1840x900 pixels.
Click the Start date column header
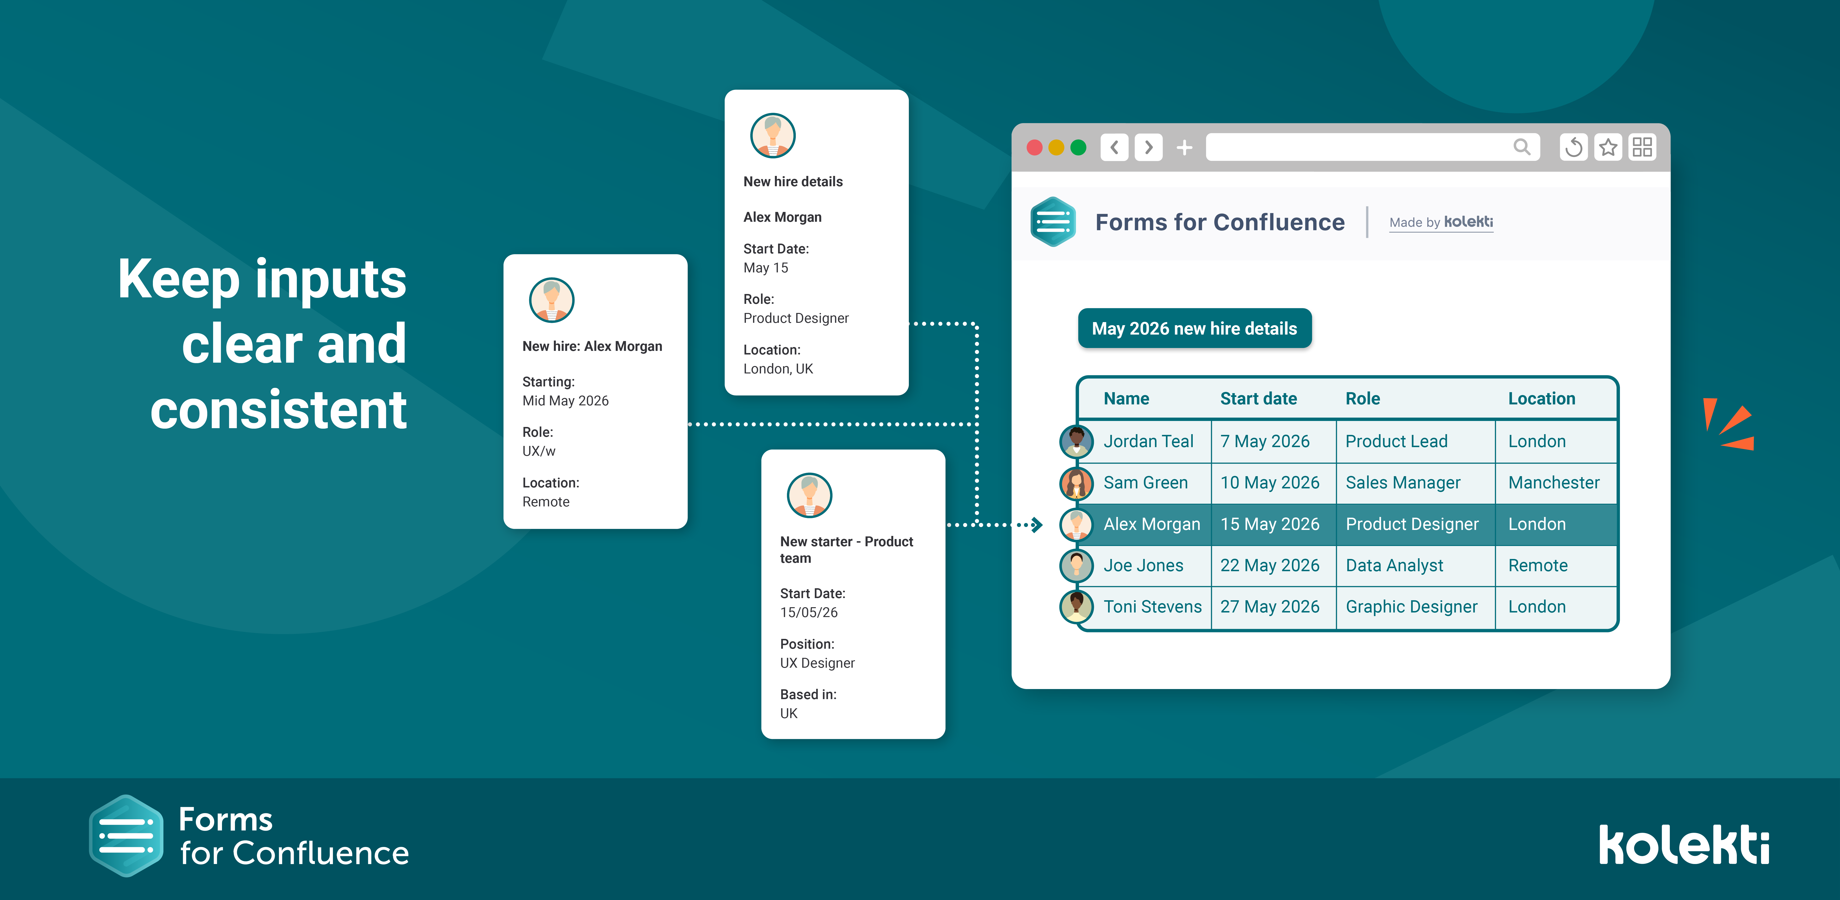pyautogui.click(x=1258, y=398)
